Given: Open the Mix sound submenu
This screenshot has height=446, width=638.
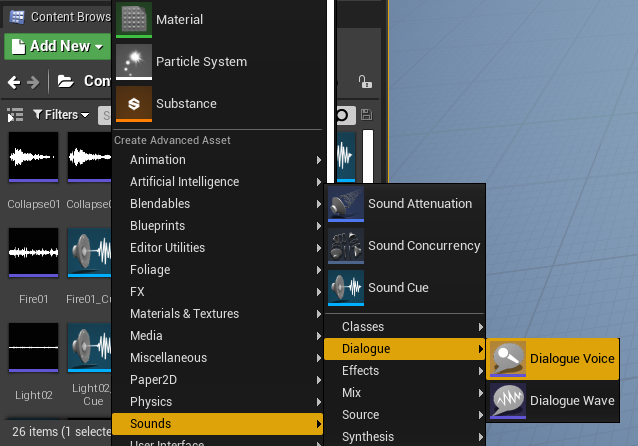Looking at the screenshot, I should point(404,393).
